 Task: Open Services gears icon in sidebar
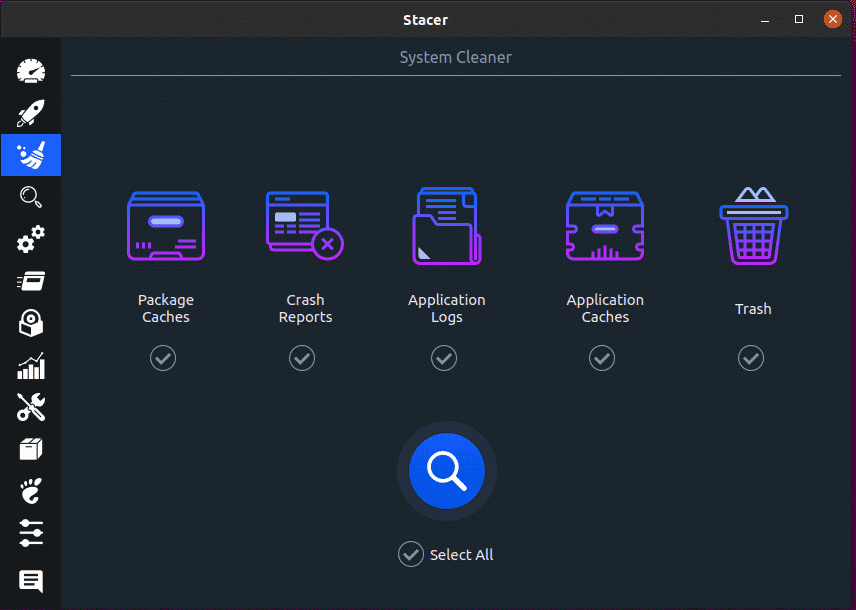coord(31,239)
